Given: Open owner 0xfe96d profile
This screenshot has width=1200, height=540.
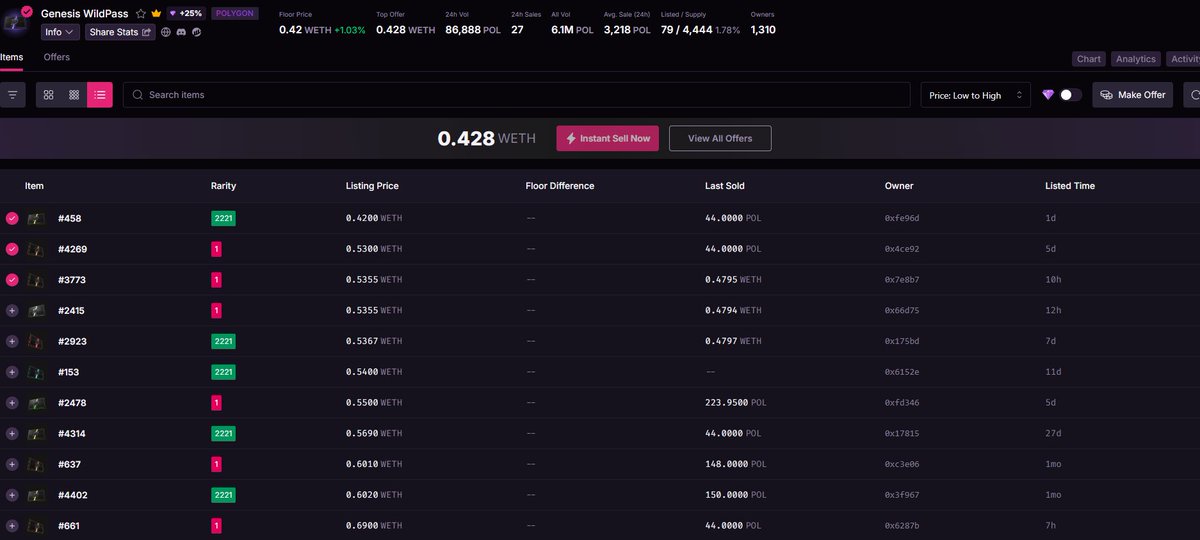Looking at the screenshot, I should (x=901, y=218).
